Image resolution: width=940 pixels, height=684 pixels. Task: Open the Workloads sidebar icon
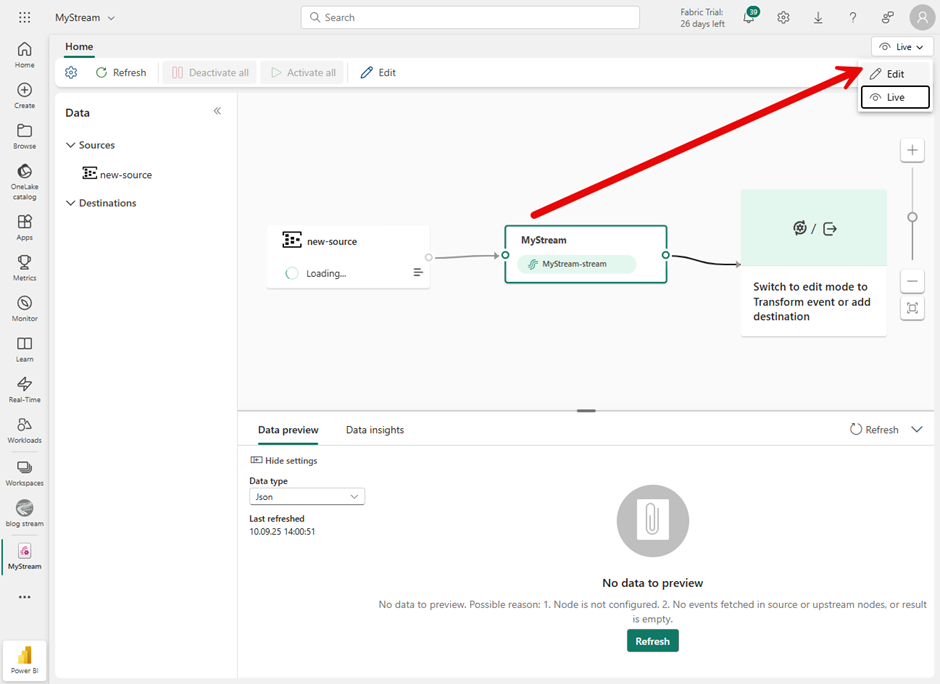[24, 430]
